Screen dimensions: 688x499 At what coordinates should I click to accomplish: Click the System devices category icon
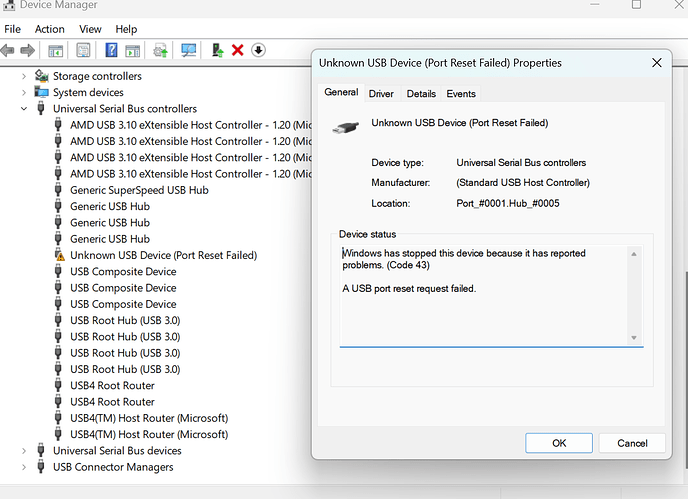(42, 92)
